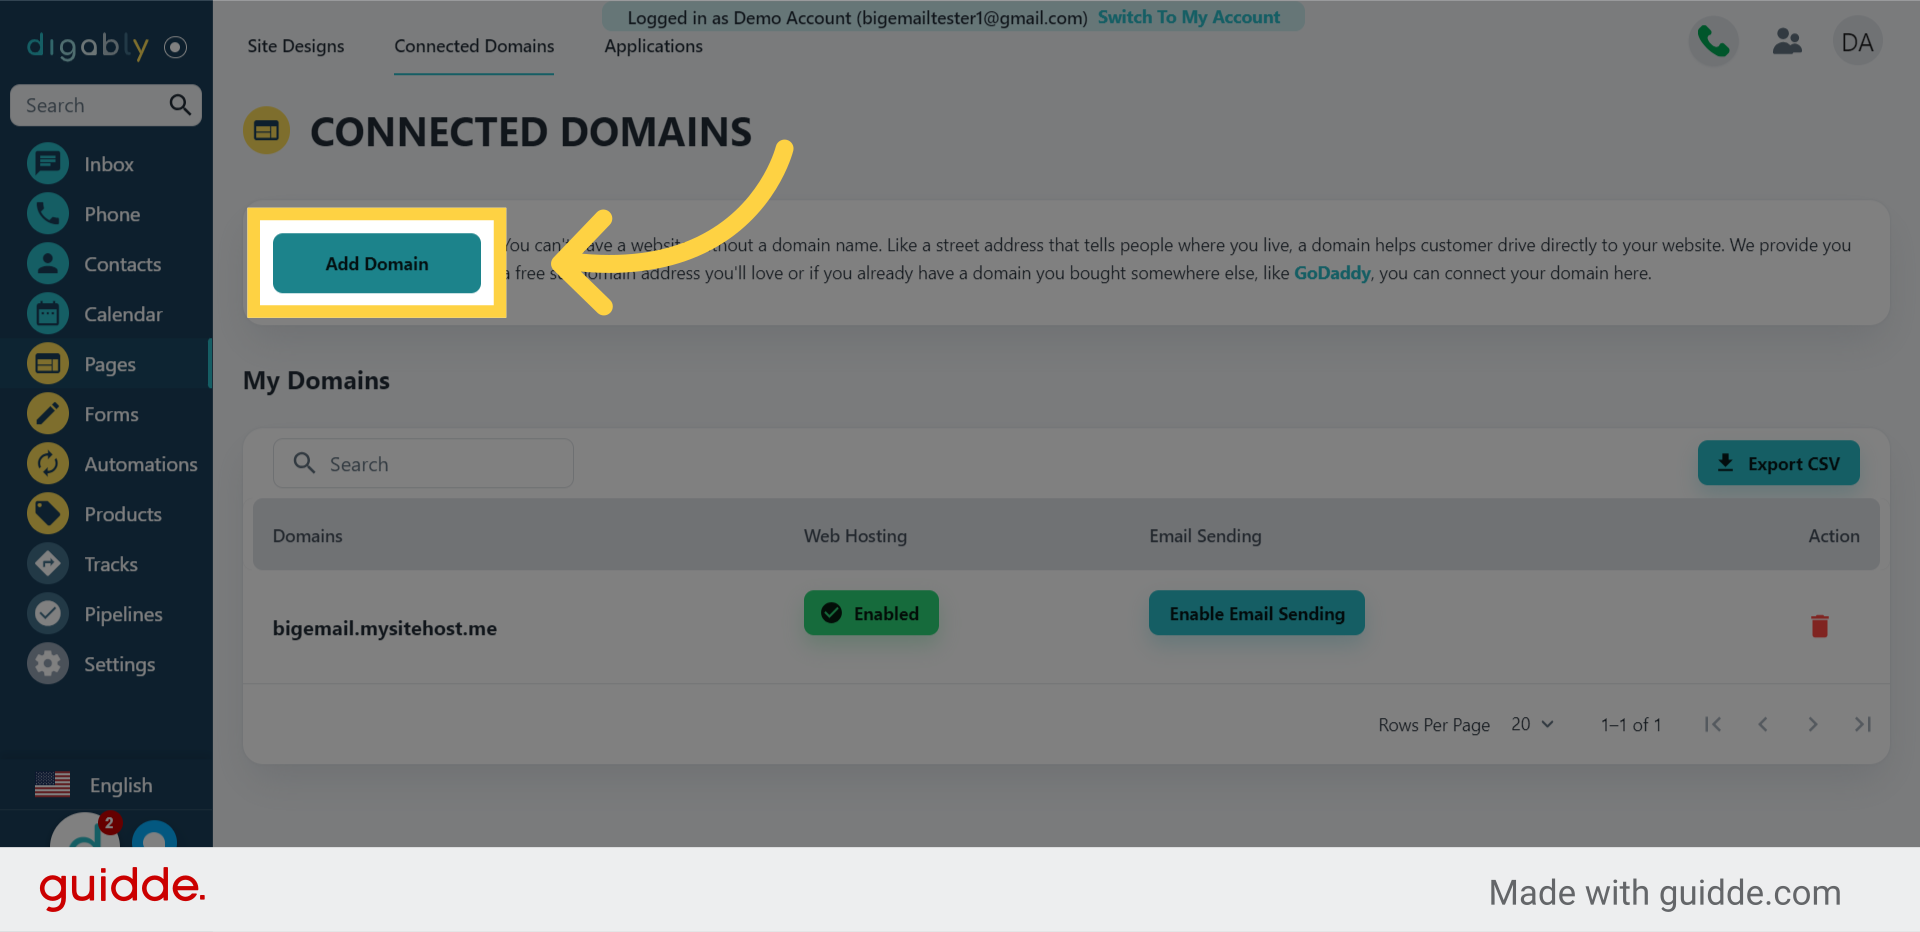Viewport: 1920px width, 932px height.
Task: Click the Action column header
Action: pos(1834,536)
